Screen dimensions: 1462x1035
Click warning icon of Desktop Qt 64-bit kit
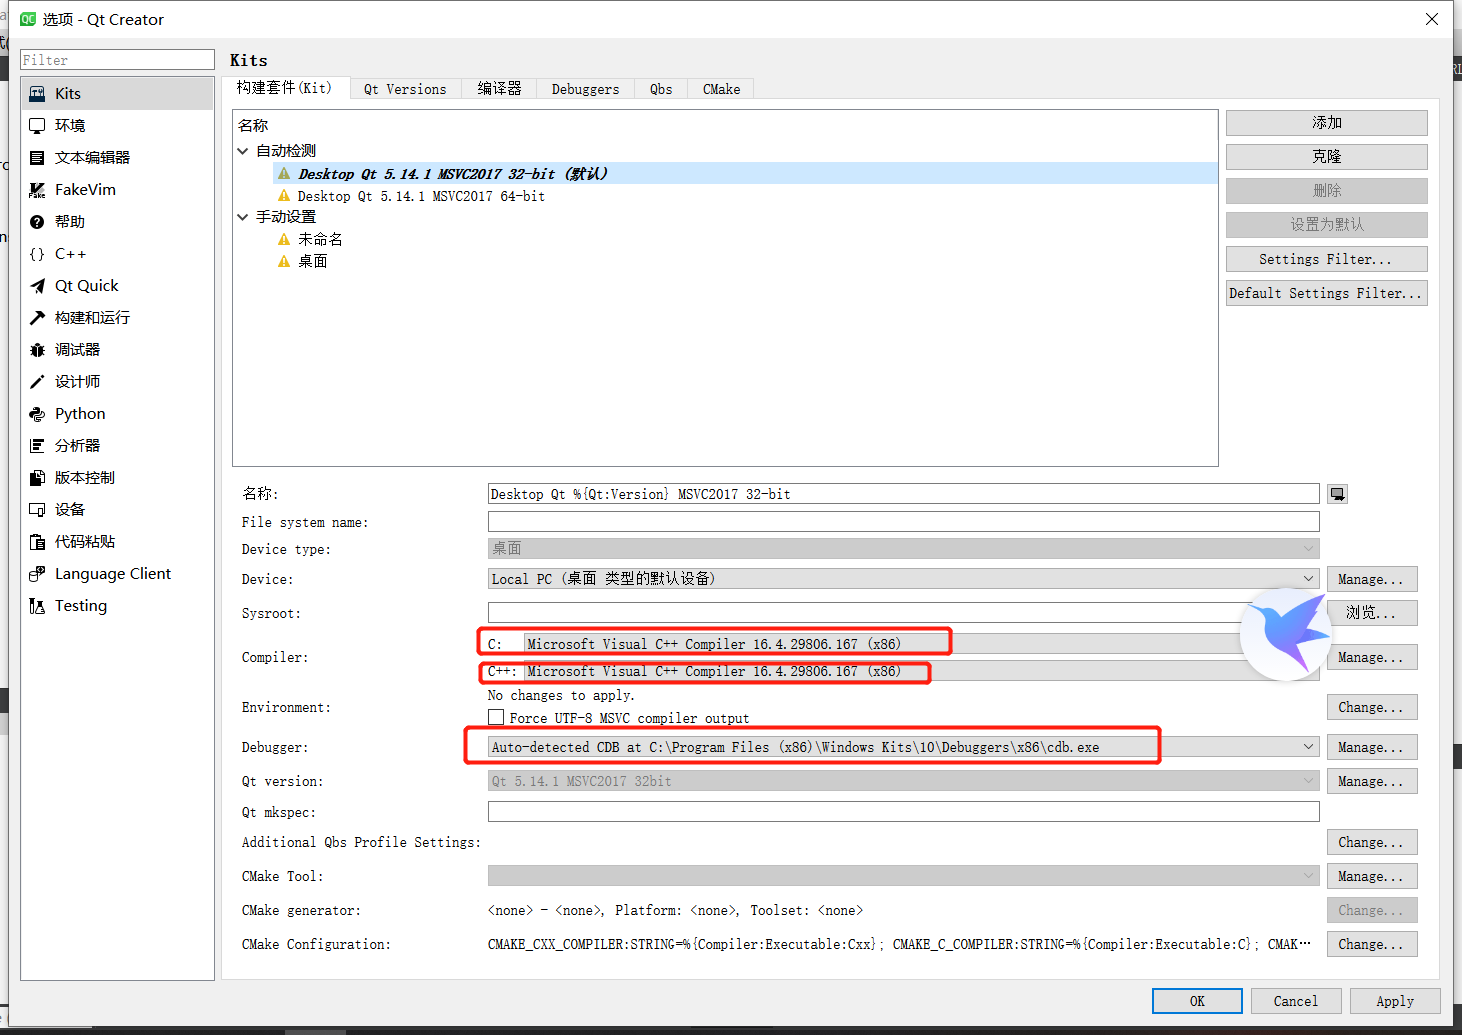pos(284,196)
